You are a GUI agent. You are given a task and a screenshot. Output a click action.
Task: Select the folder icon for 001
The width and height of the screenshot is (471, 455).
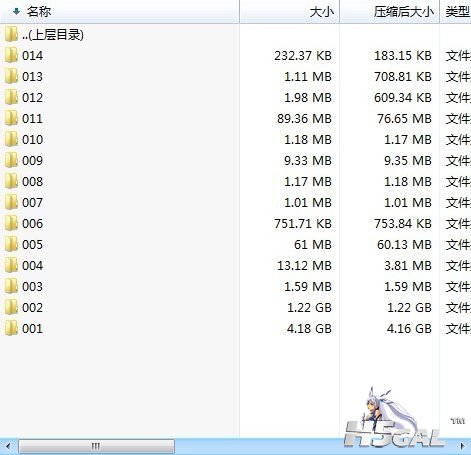click(11, 328)
